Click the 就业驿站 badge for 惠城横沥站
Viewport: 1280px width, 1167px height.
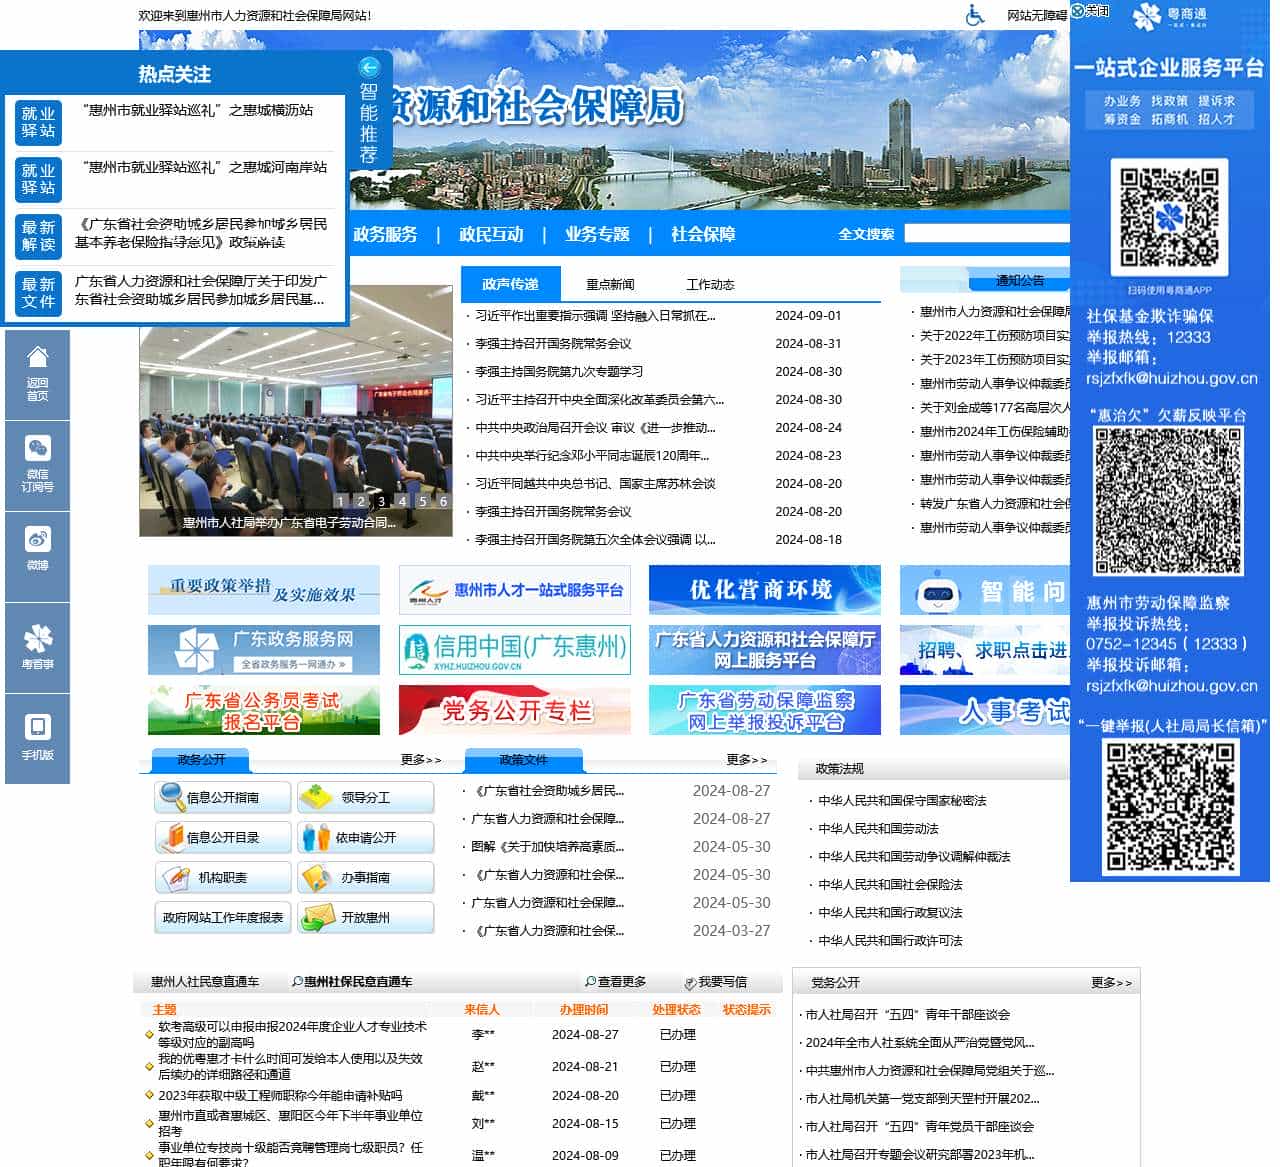point(38,122)
